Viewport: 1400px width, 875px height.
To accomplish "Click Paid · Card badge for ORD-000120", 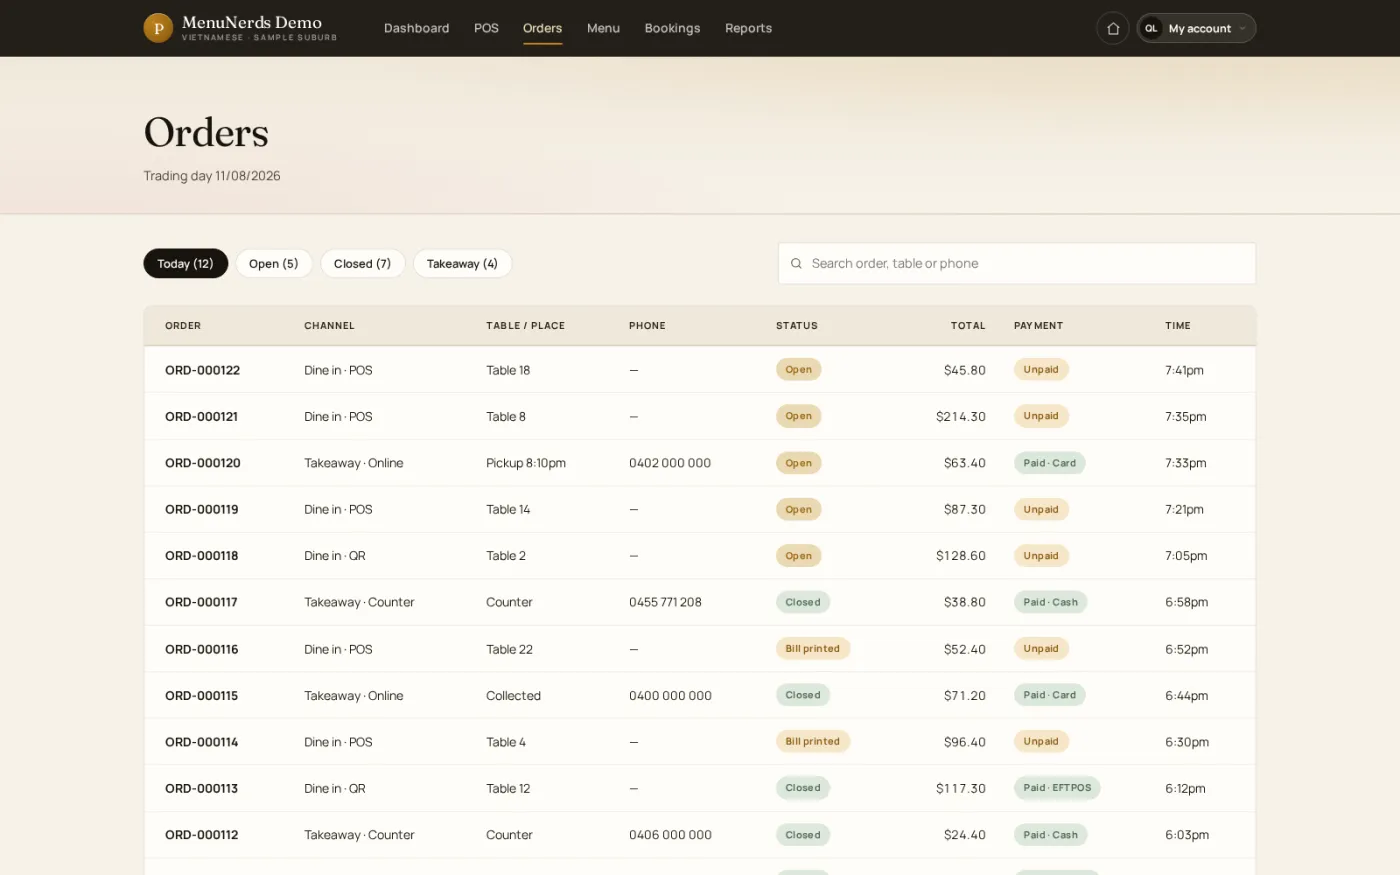I will click(1049, 463).
